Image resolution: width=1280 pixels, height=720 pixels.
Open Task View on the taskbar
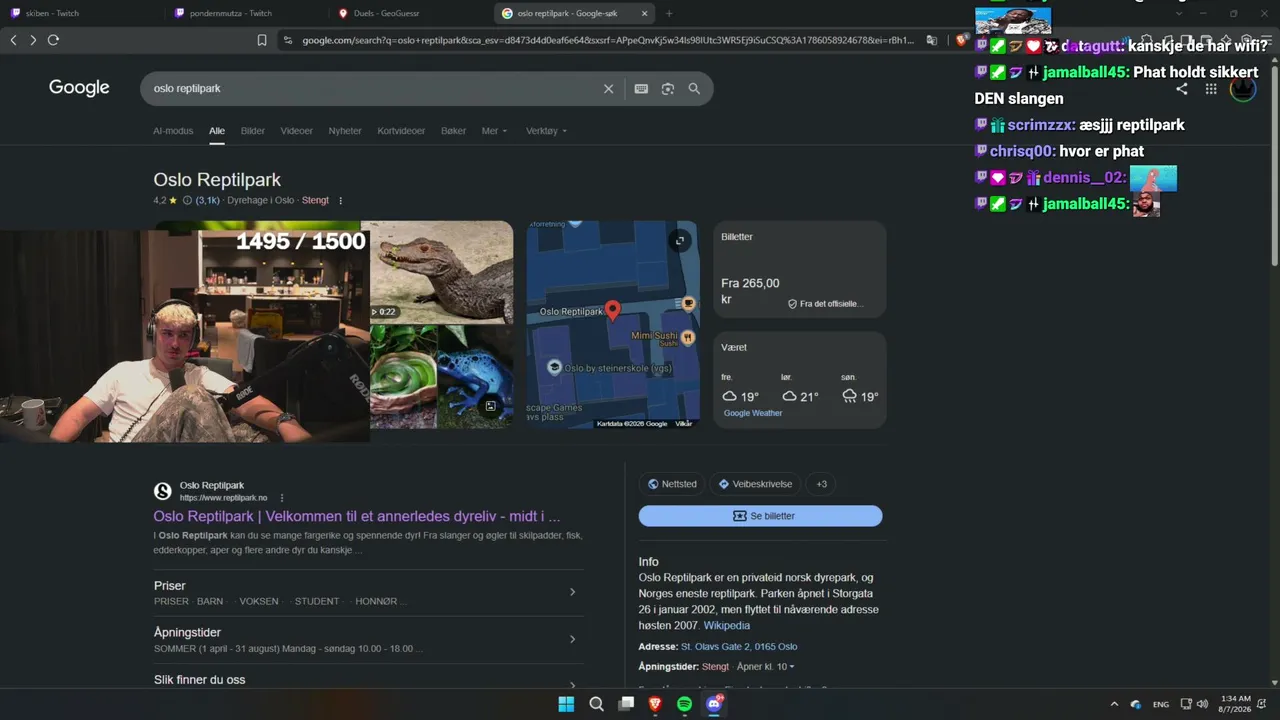click(x=626, y=704)
